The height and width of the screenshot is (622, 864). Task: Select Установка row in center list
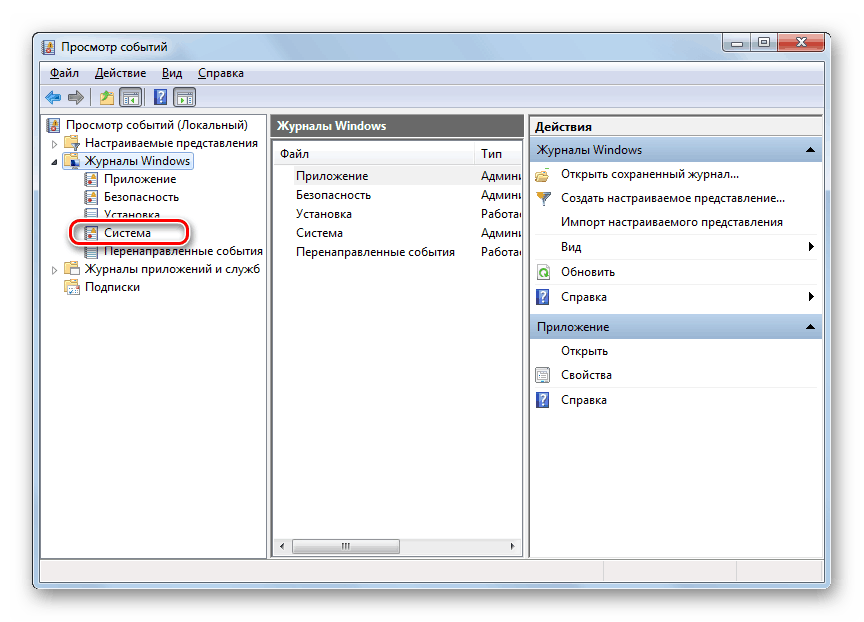(x=397, y=214)
